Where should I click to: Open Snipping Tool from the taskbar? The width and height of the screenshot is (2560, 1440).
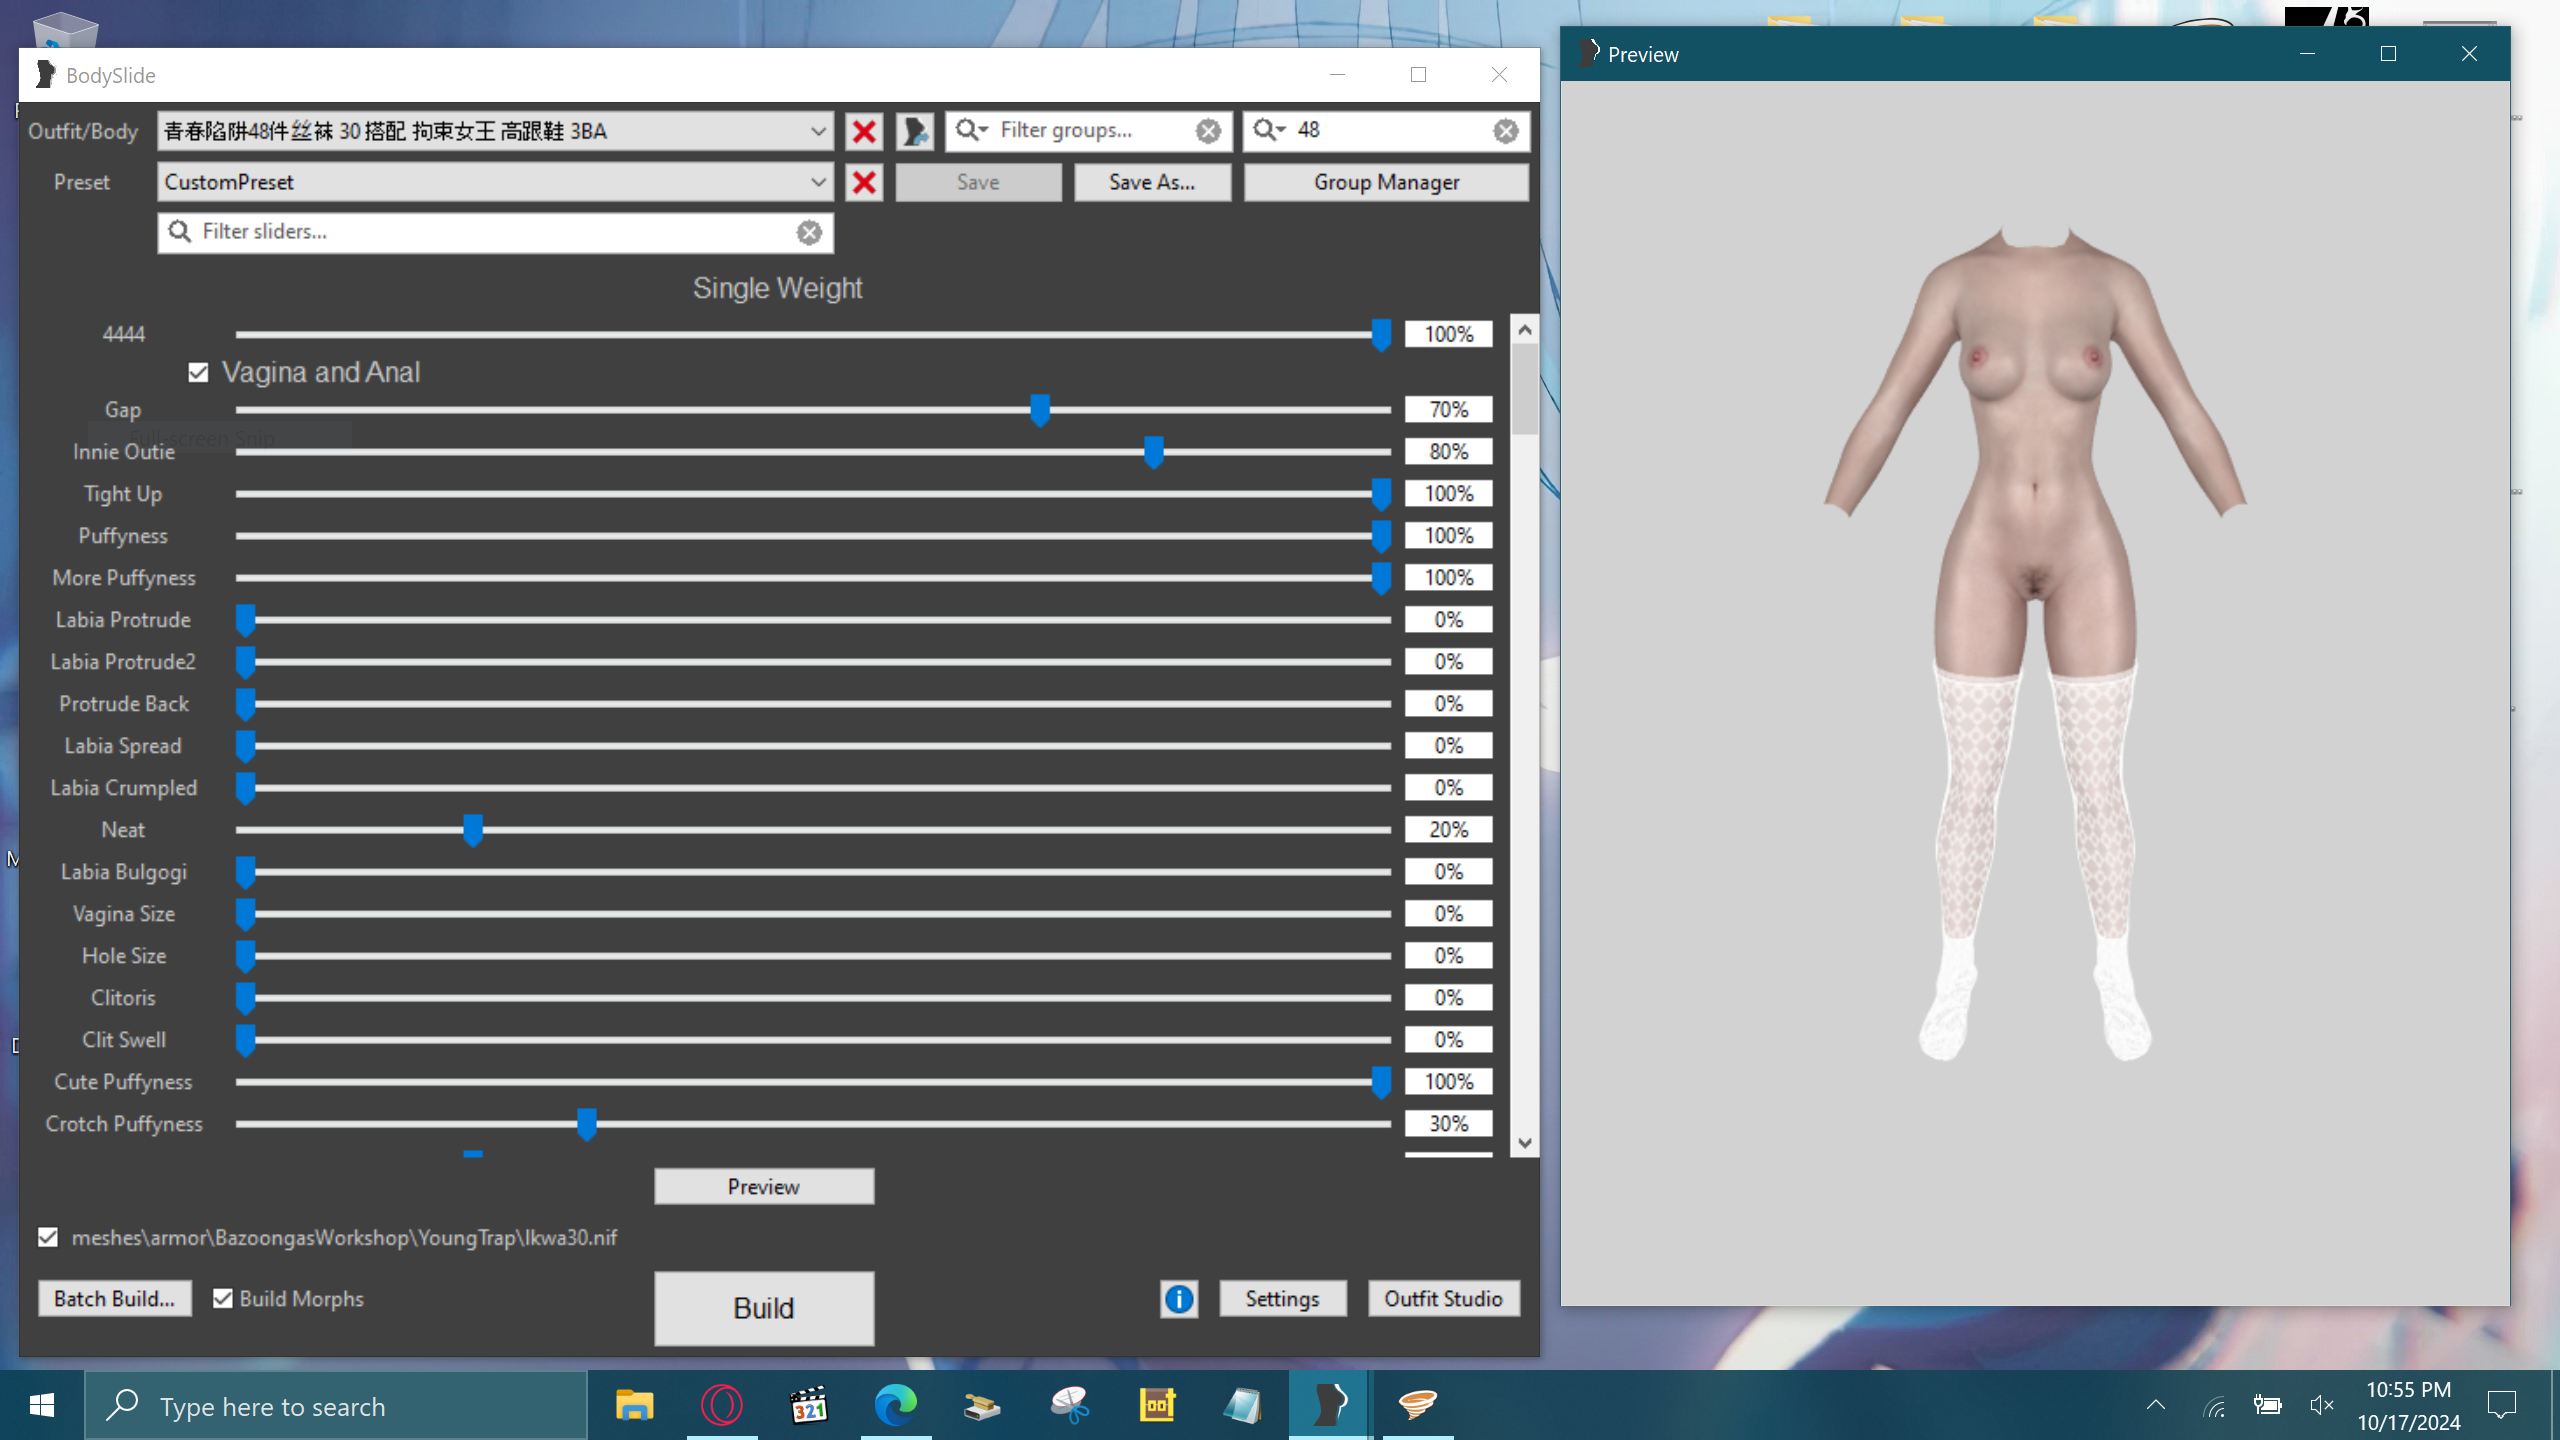point(1070,1405)
